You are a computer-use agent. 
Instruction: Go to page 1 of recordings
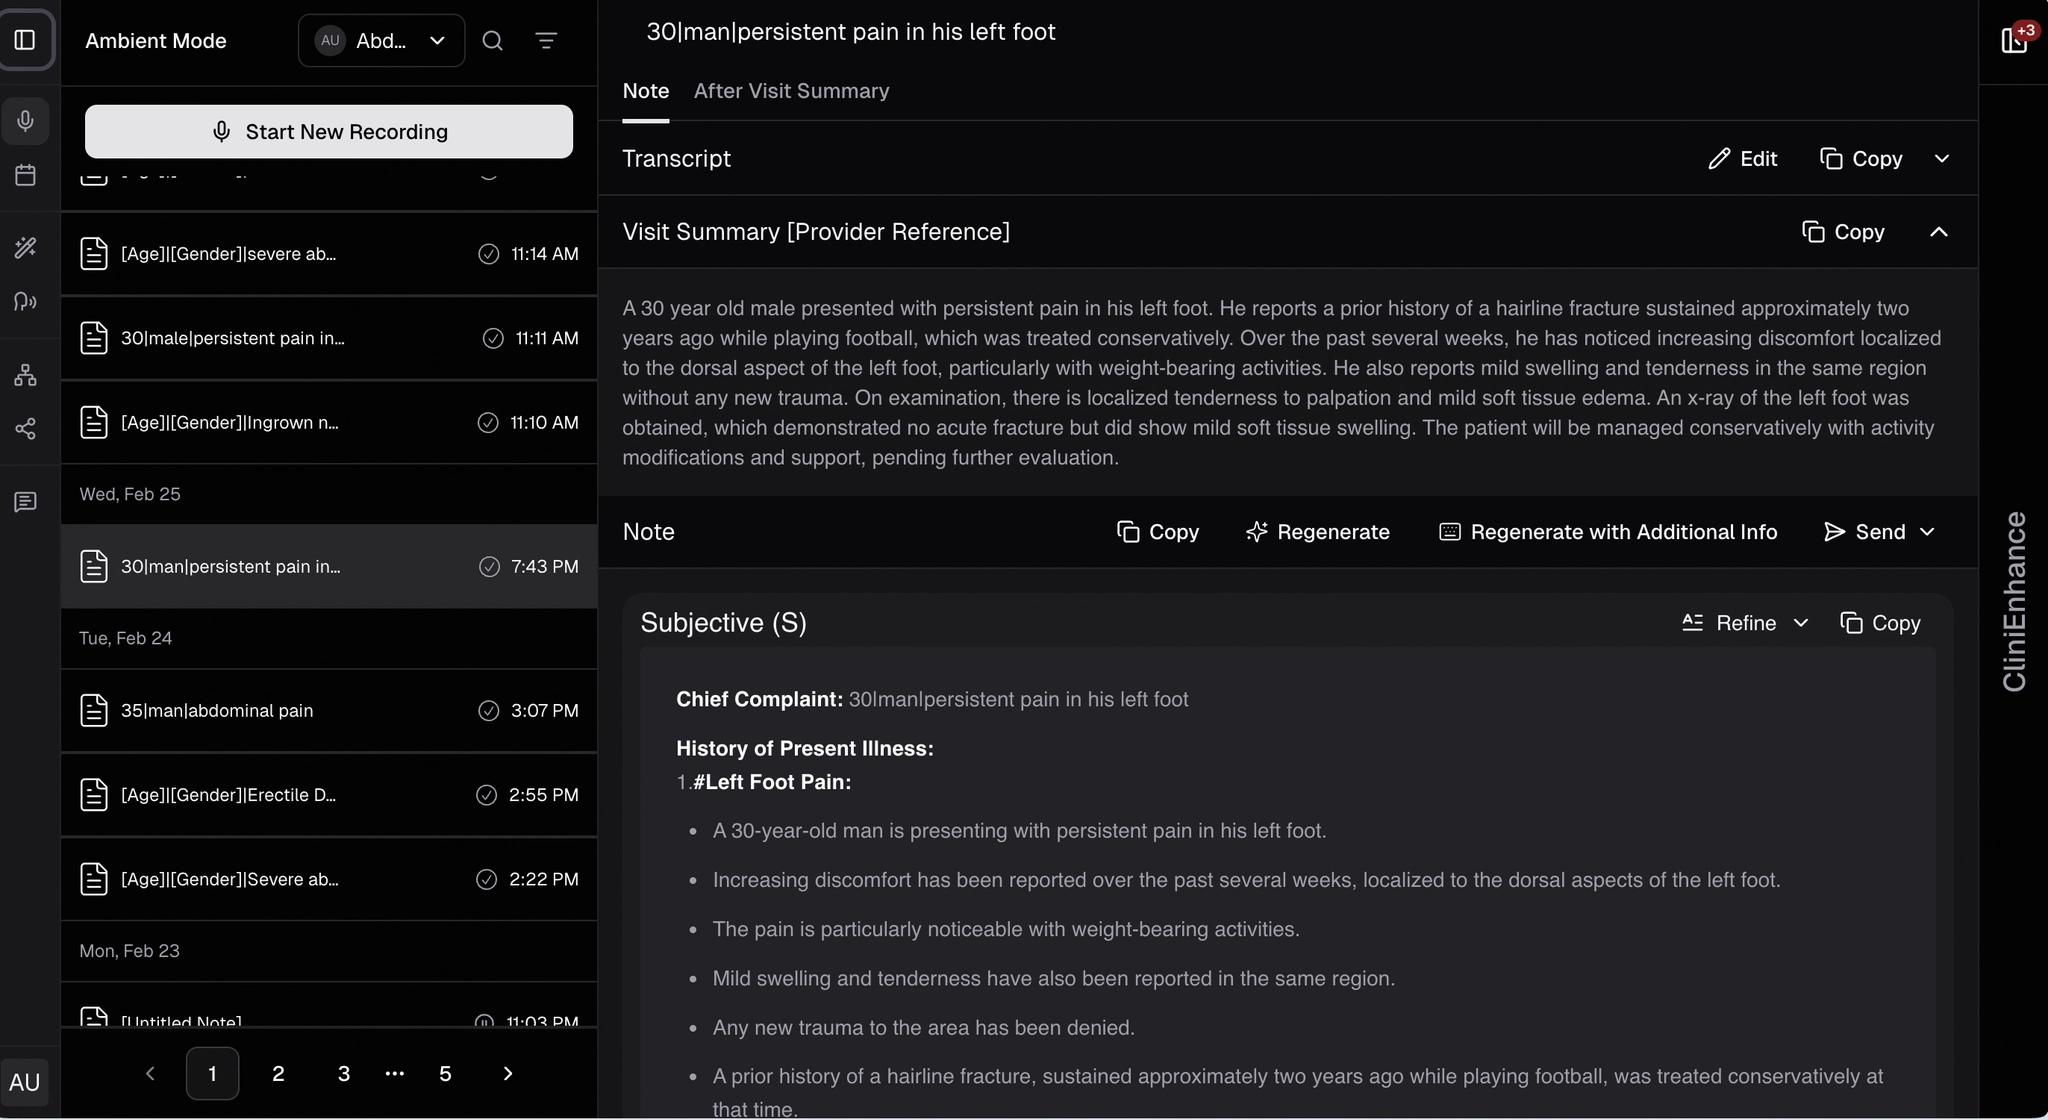tap(212, 1074)
